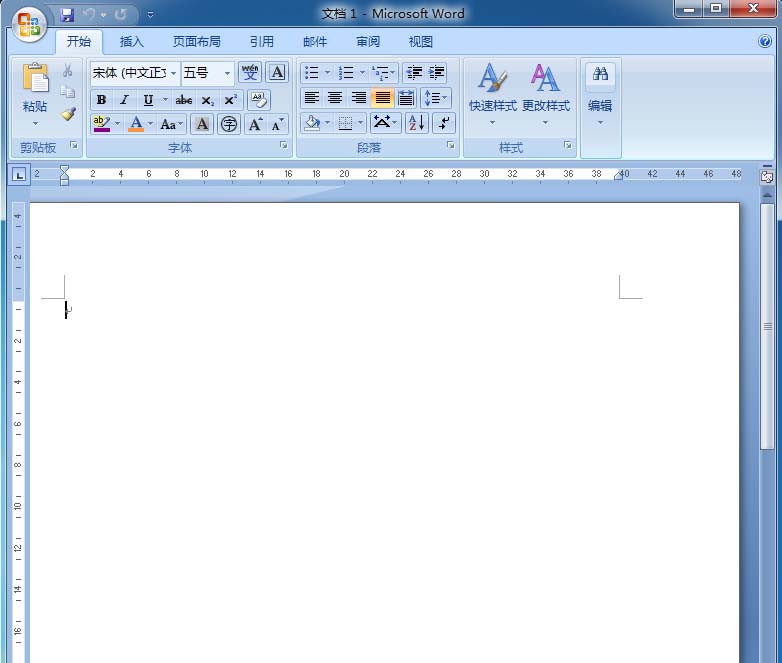Save document using floppy disk icon
The height and width of the screenshot is (663, 782).
pos(67,15)
